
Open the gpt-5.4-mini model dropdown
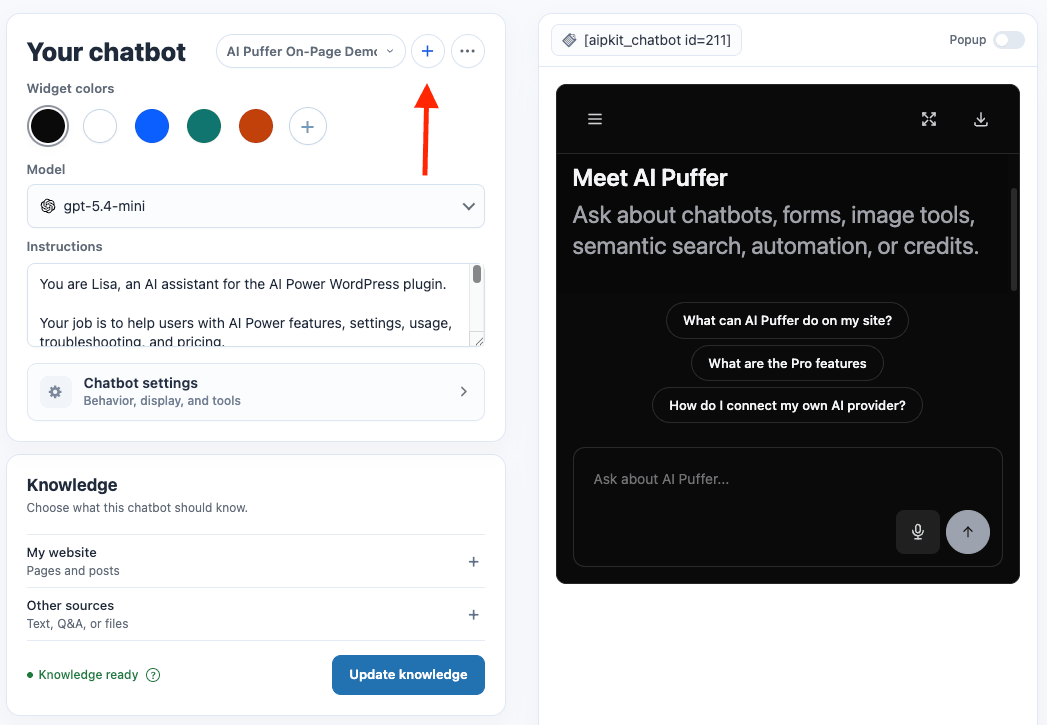point(256,206)
